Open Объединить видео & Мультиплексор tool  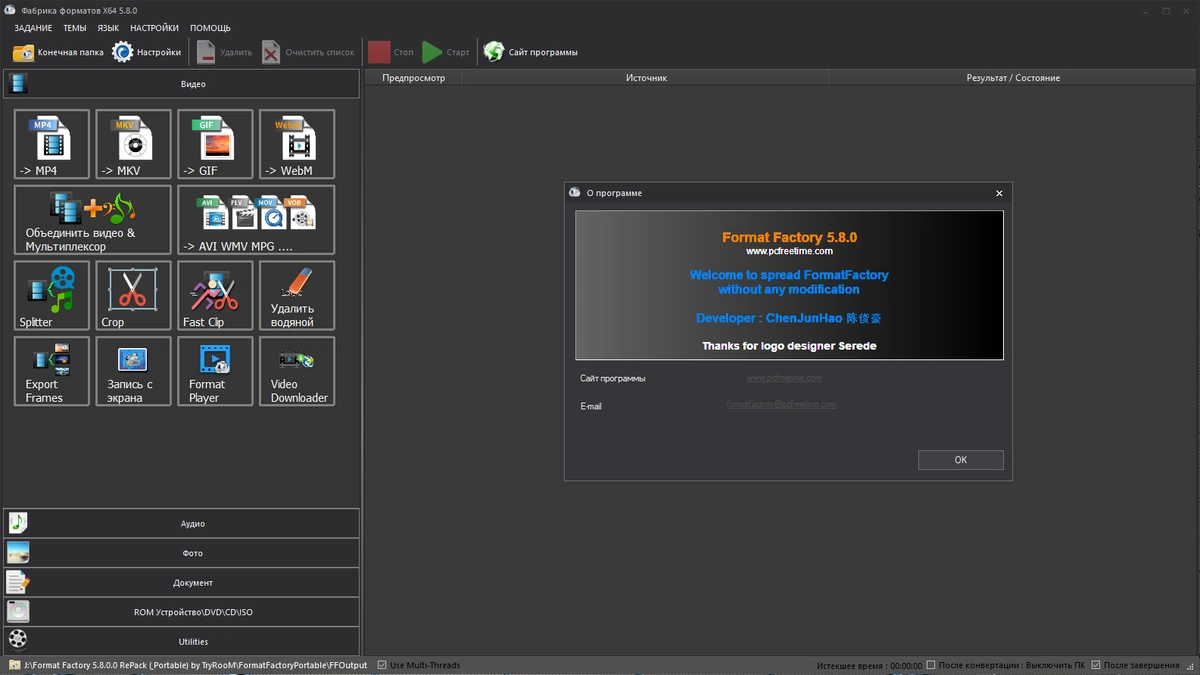pyautogui.click(x=93, y=220)
